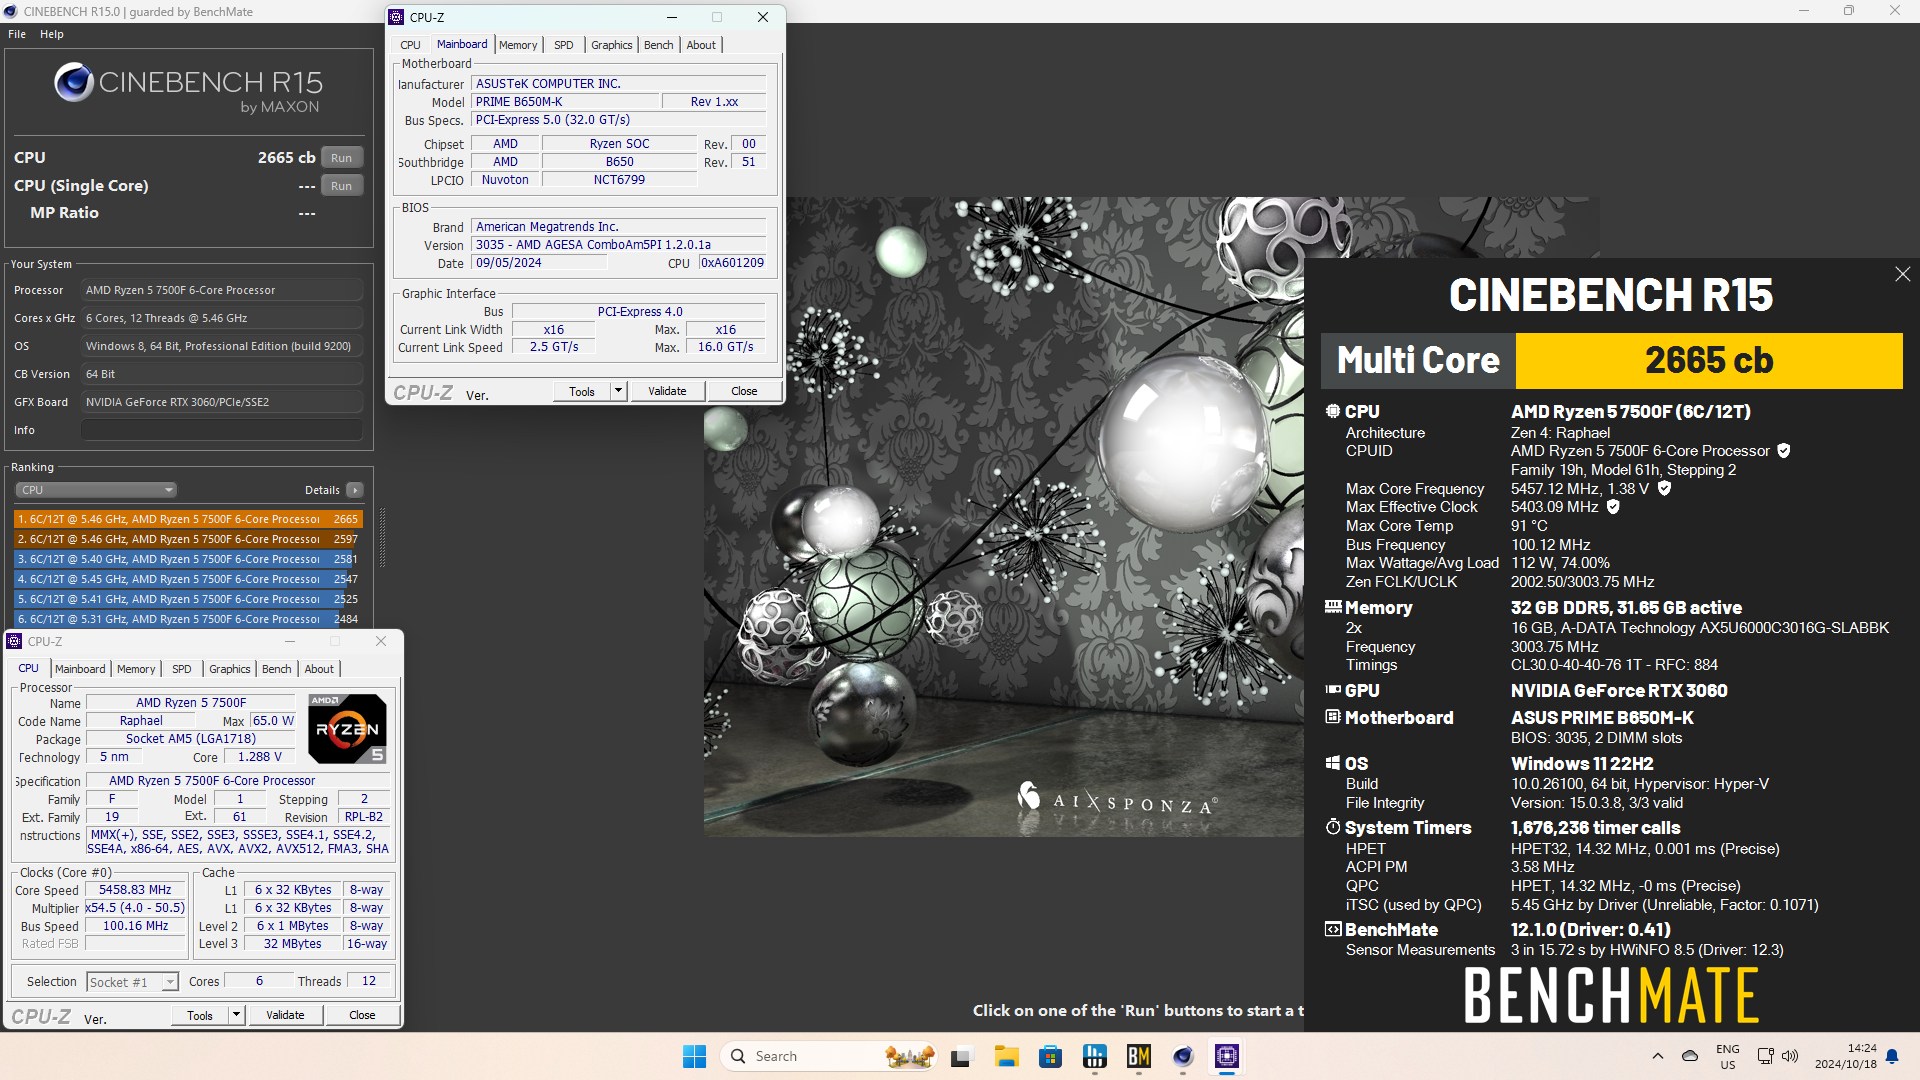Open CPU-Z from the taskbar
The width and height of the screenshot is (1920, 1080).
pyautogui.click(x=1227, y=1056)
